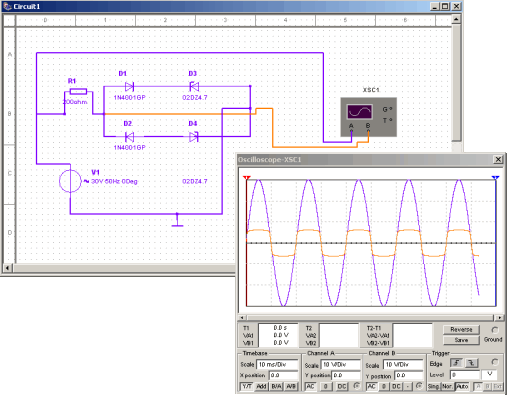Set trigger type to Sing.

[x=433, y=386]
